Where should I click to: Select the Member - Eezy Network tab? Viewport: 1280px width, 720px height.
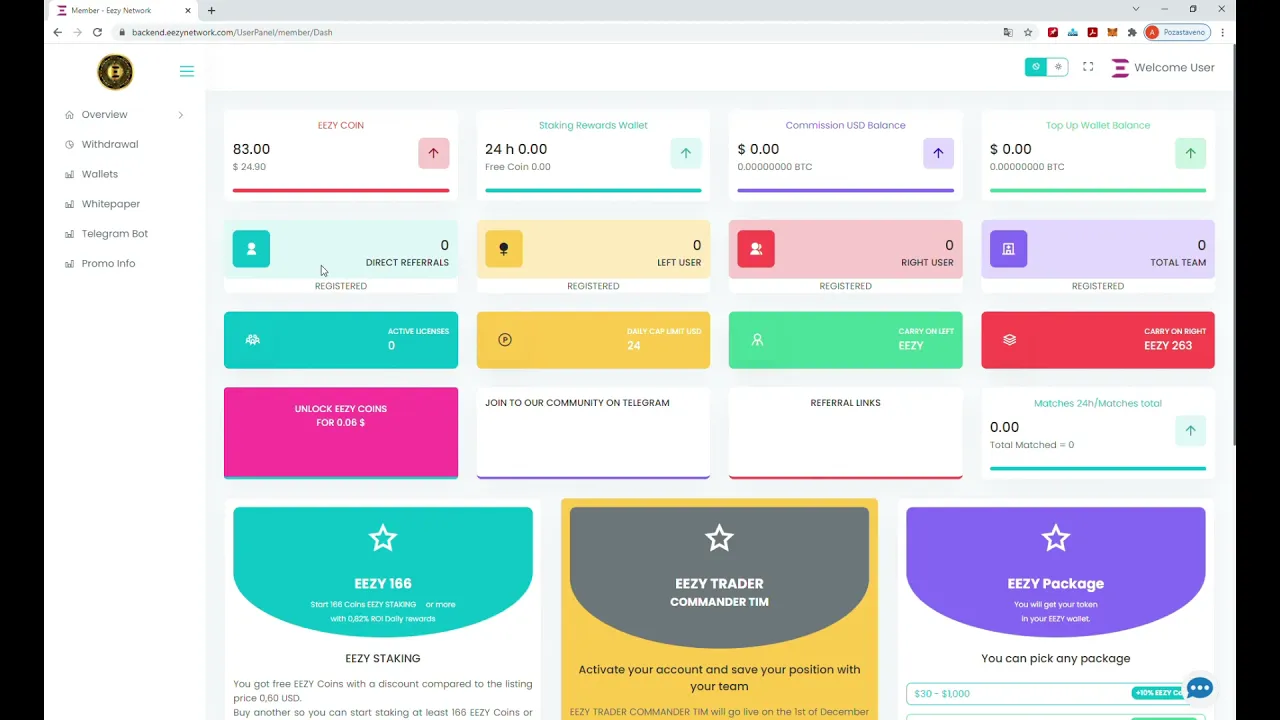122,10
